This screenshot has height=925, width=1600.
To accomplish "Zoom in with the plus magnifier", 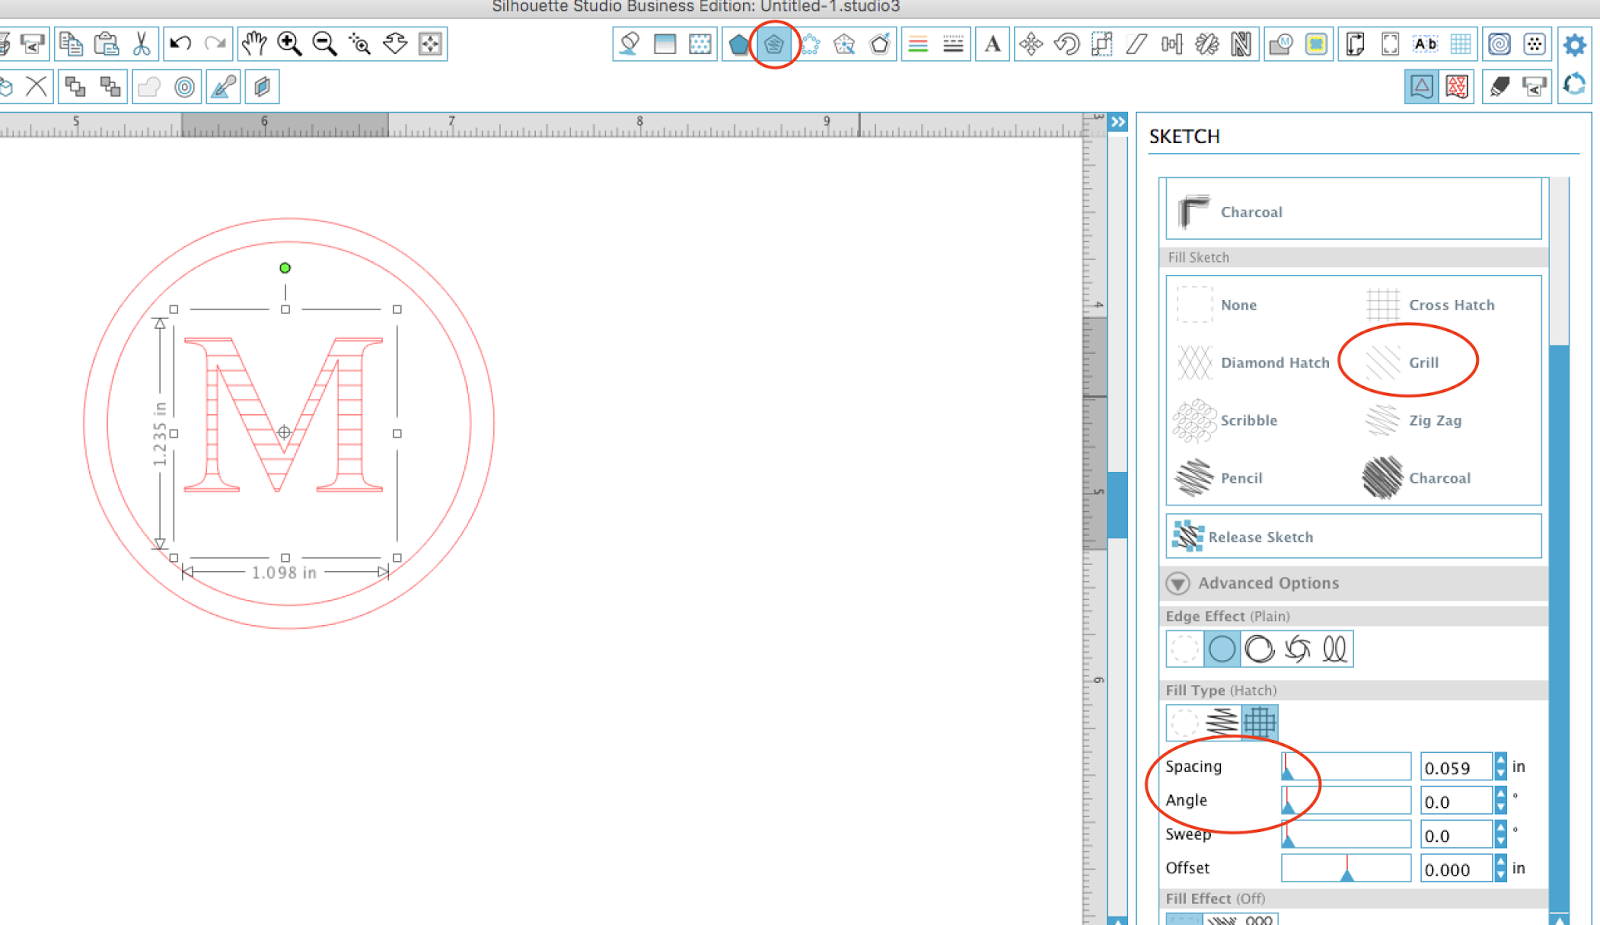I will (x=289, y=44).
